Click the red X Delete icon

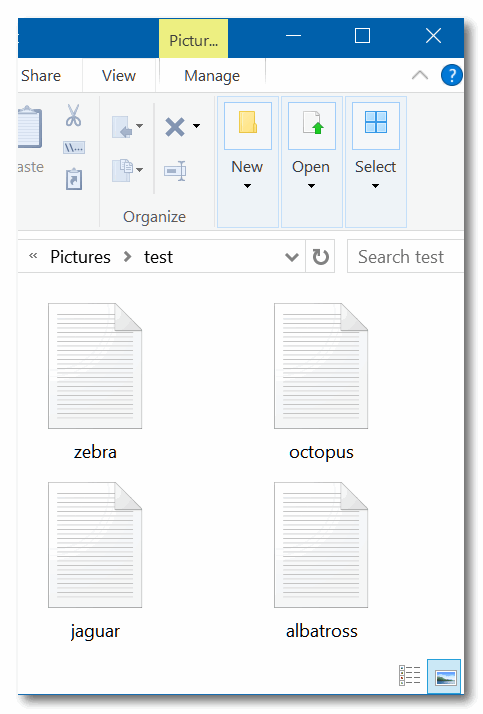pyautogui.click(x=175, y=127)
